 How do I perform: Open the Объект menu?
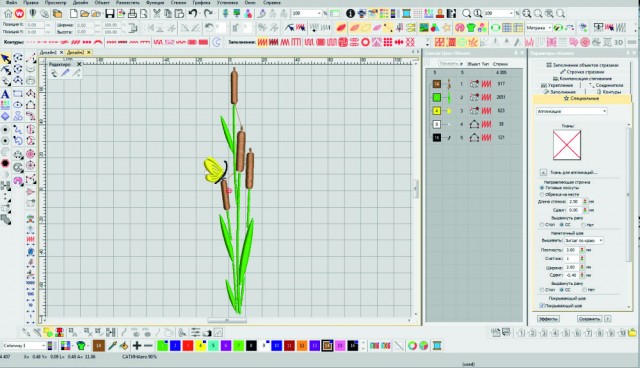click(102, 2)
